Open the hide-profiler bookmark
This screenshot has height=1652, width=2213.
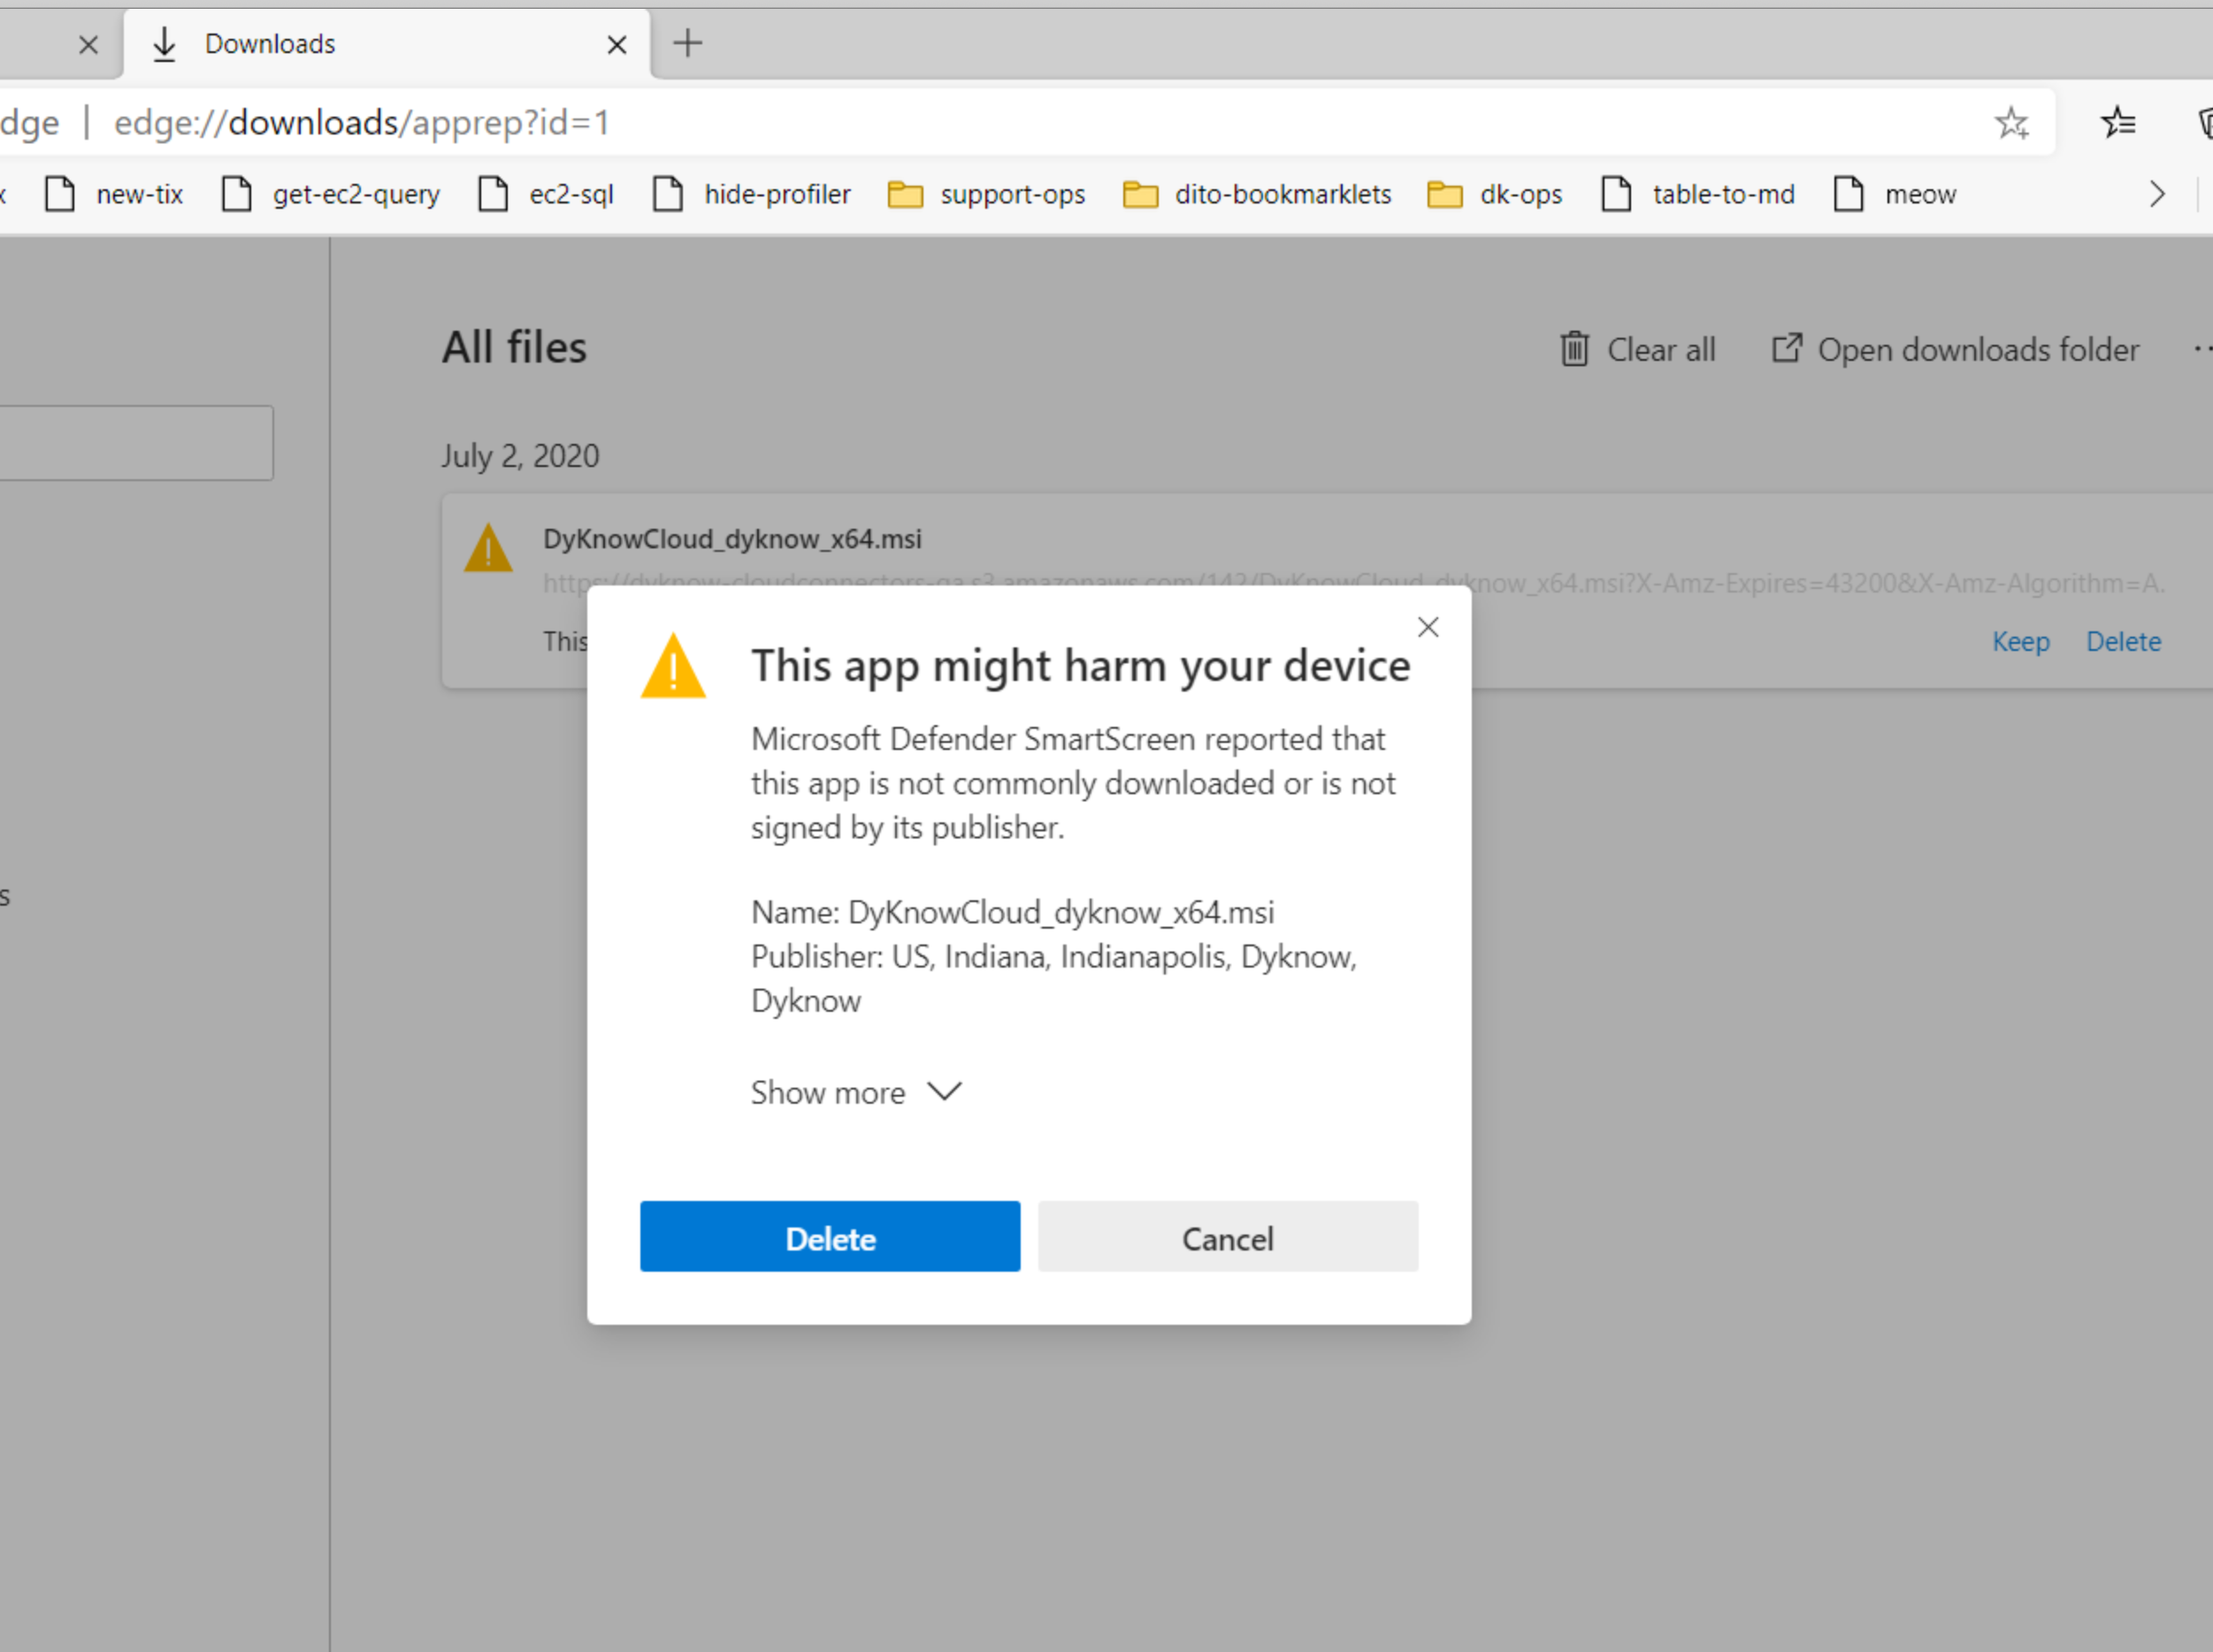click(751, 194)
